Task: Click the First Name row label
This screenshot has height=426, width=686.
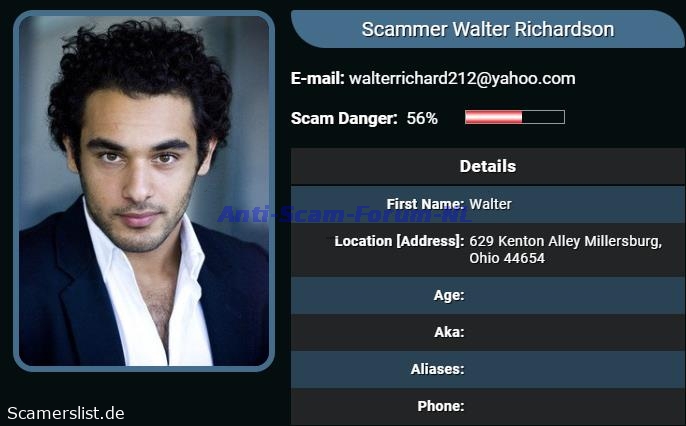Action: click(x=425, y=204)
